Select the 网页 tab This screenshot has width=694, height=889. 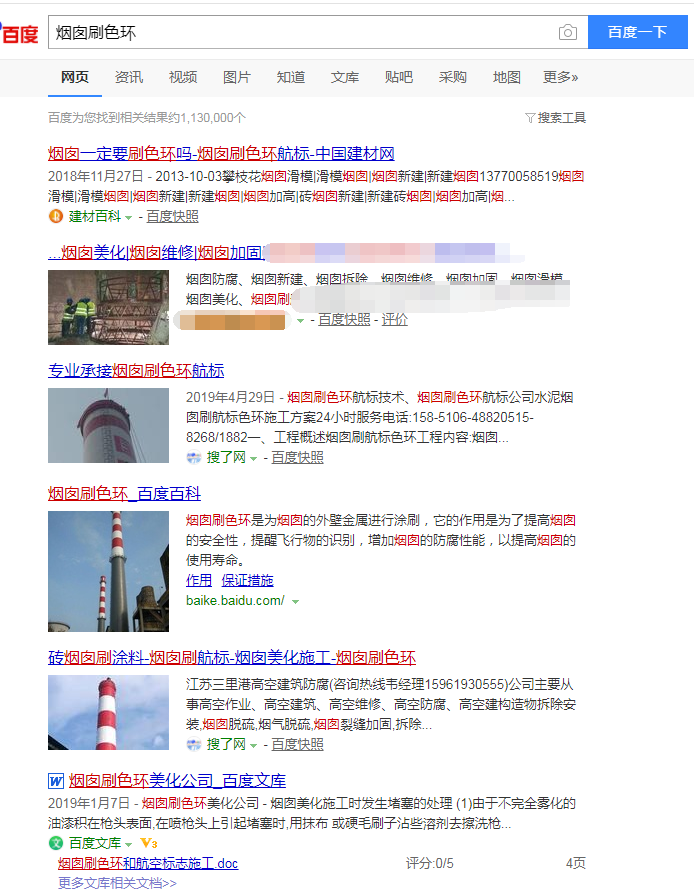coord(75,77)
